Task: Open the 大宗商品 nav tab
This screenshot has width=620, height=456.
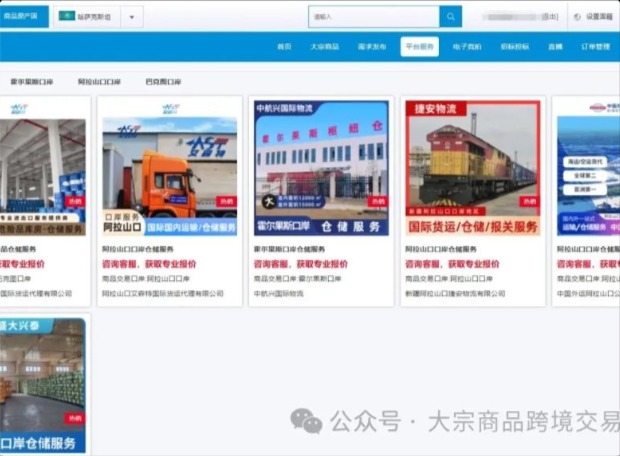Action: point(325,47)
